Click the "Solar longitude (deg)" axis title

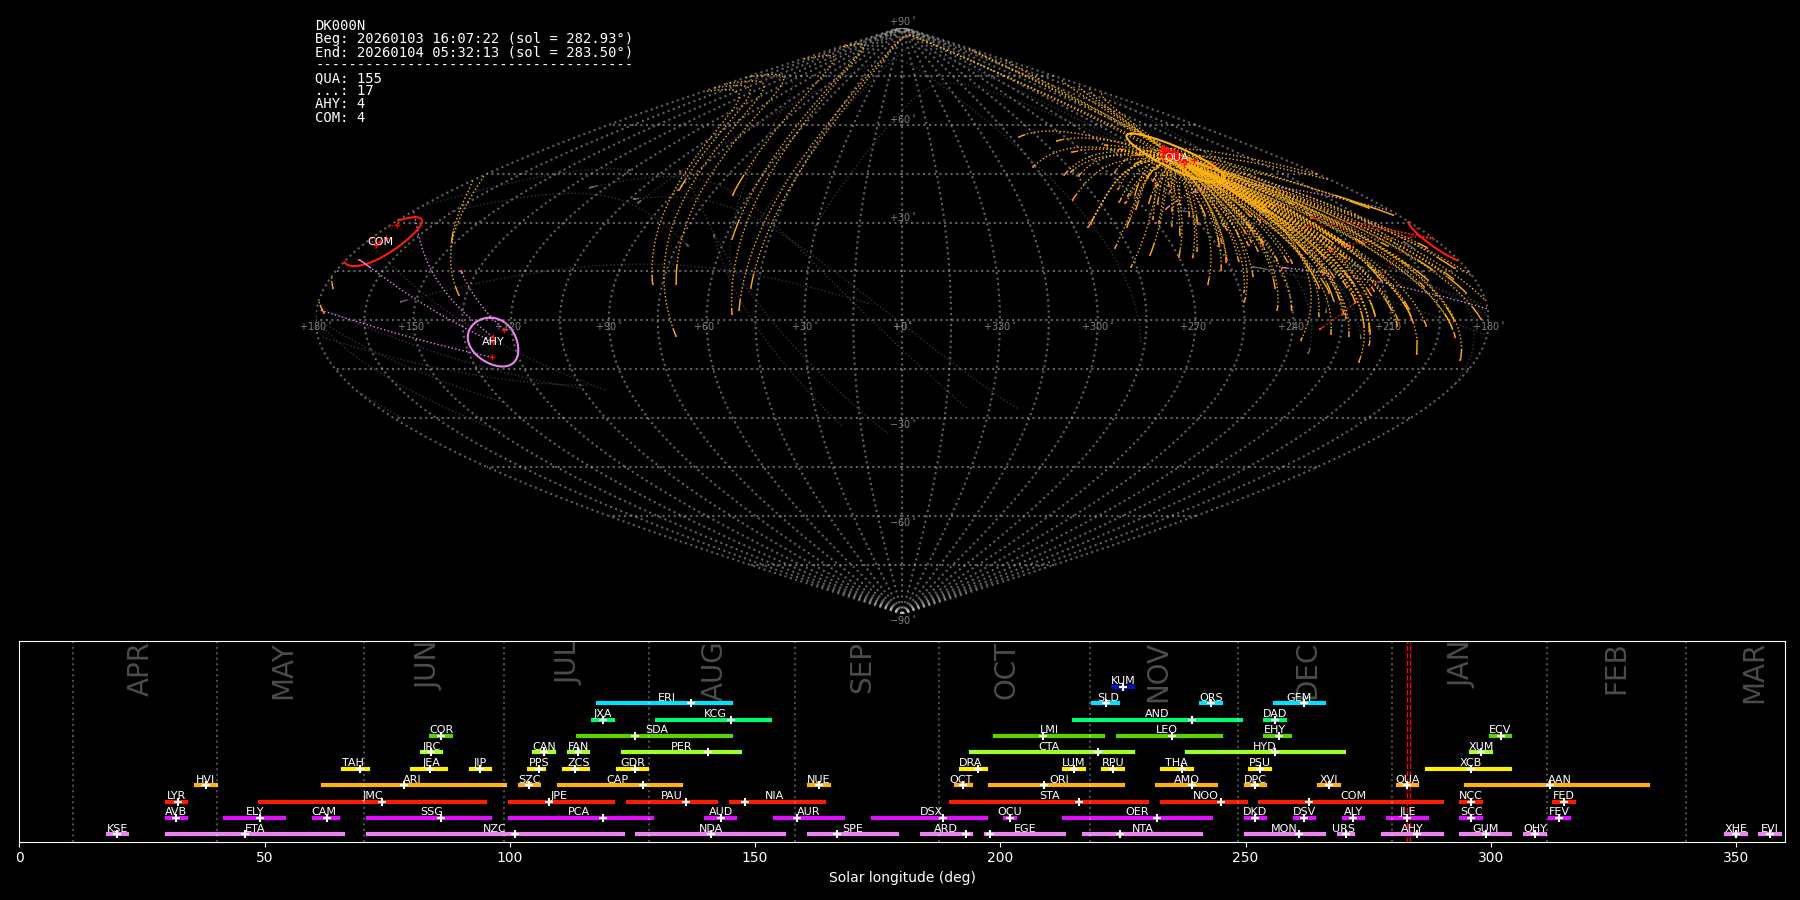(x=901, y=878)
